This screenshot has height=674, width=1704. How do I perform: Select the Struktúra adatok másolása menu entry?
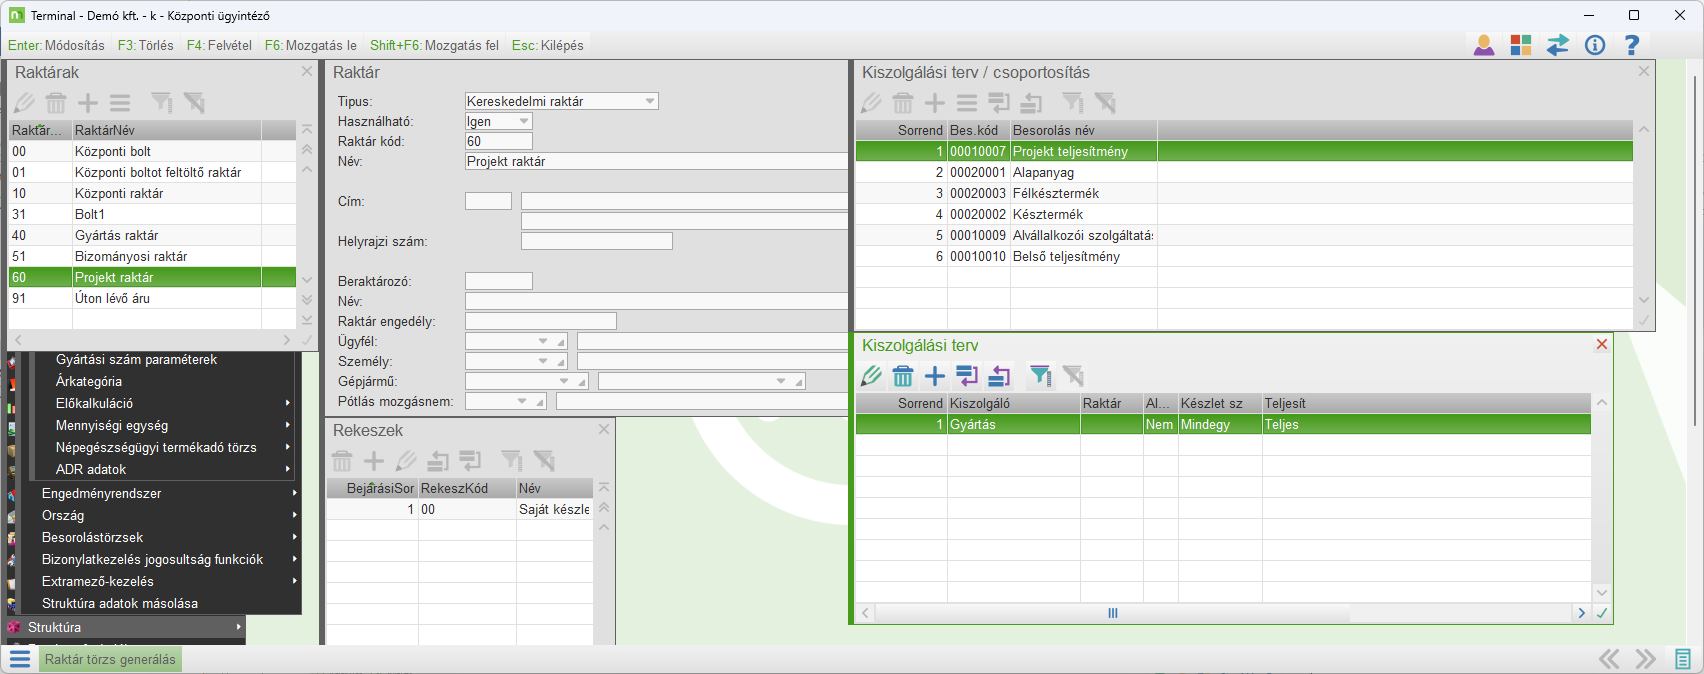pyautogui.click(x=120, y=603)
